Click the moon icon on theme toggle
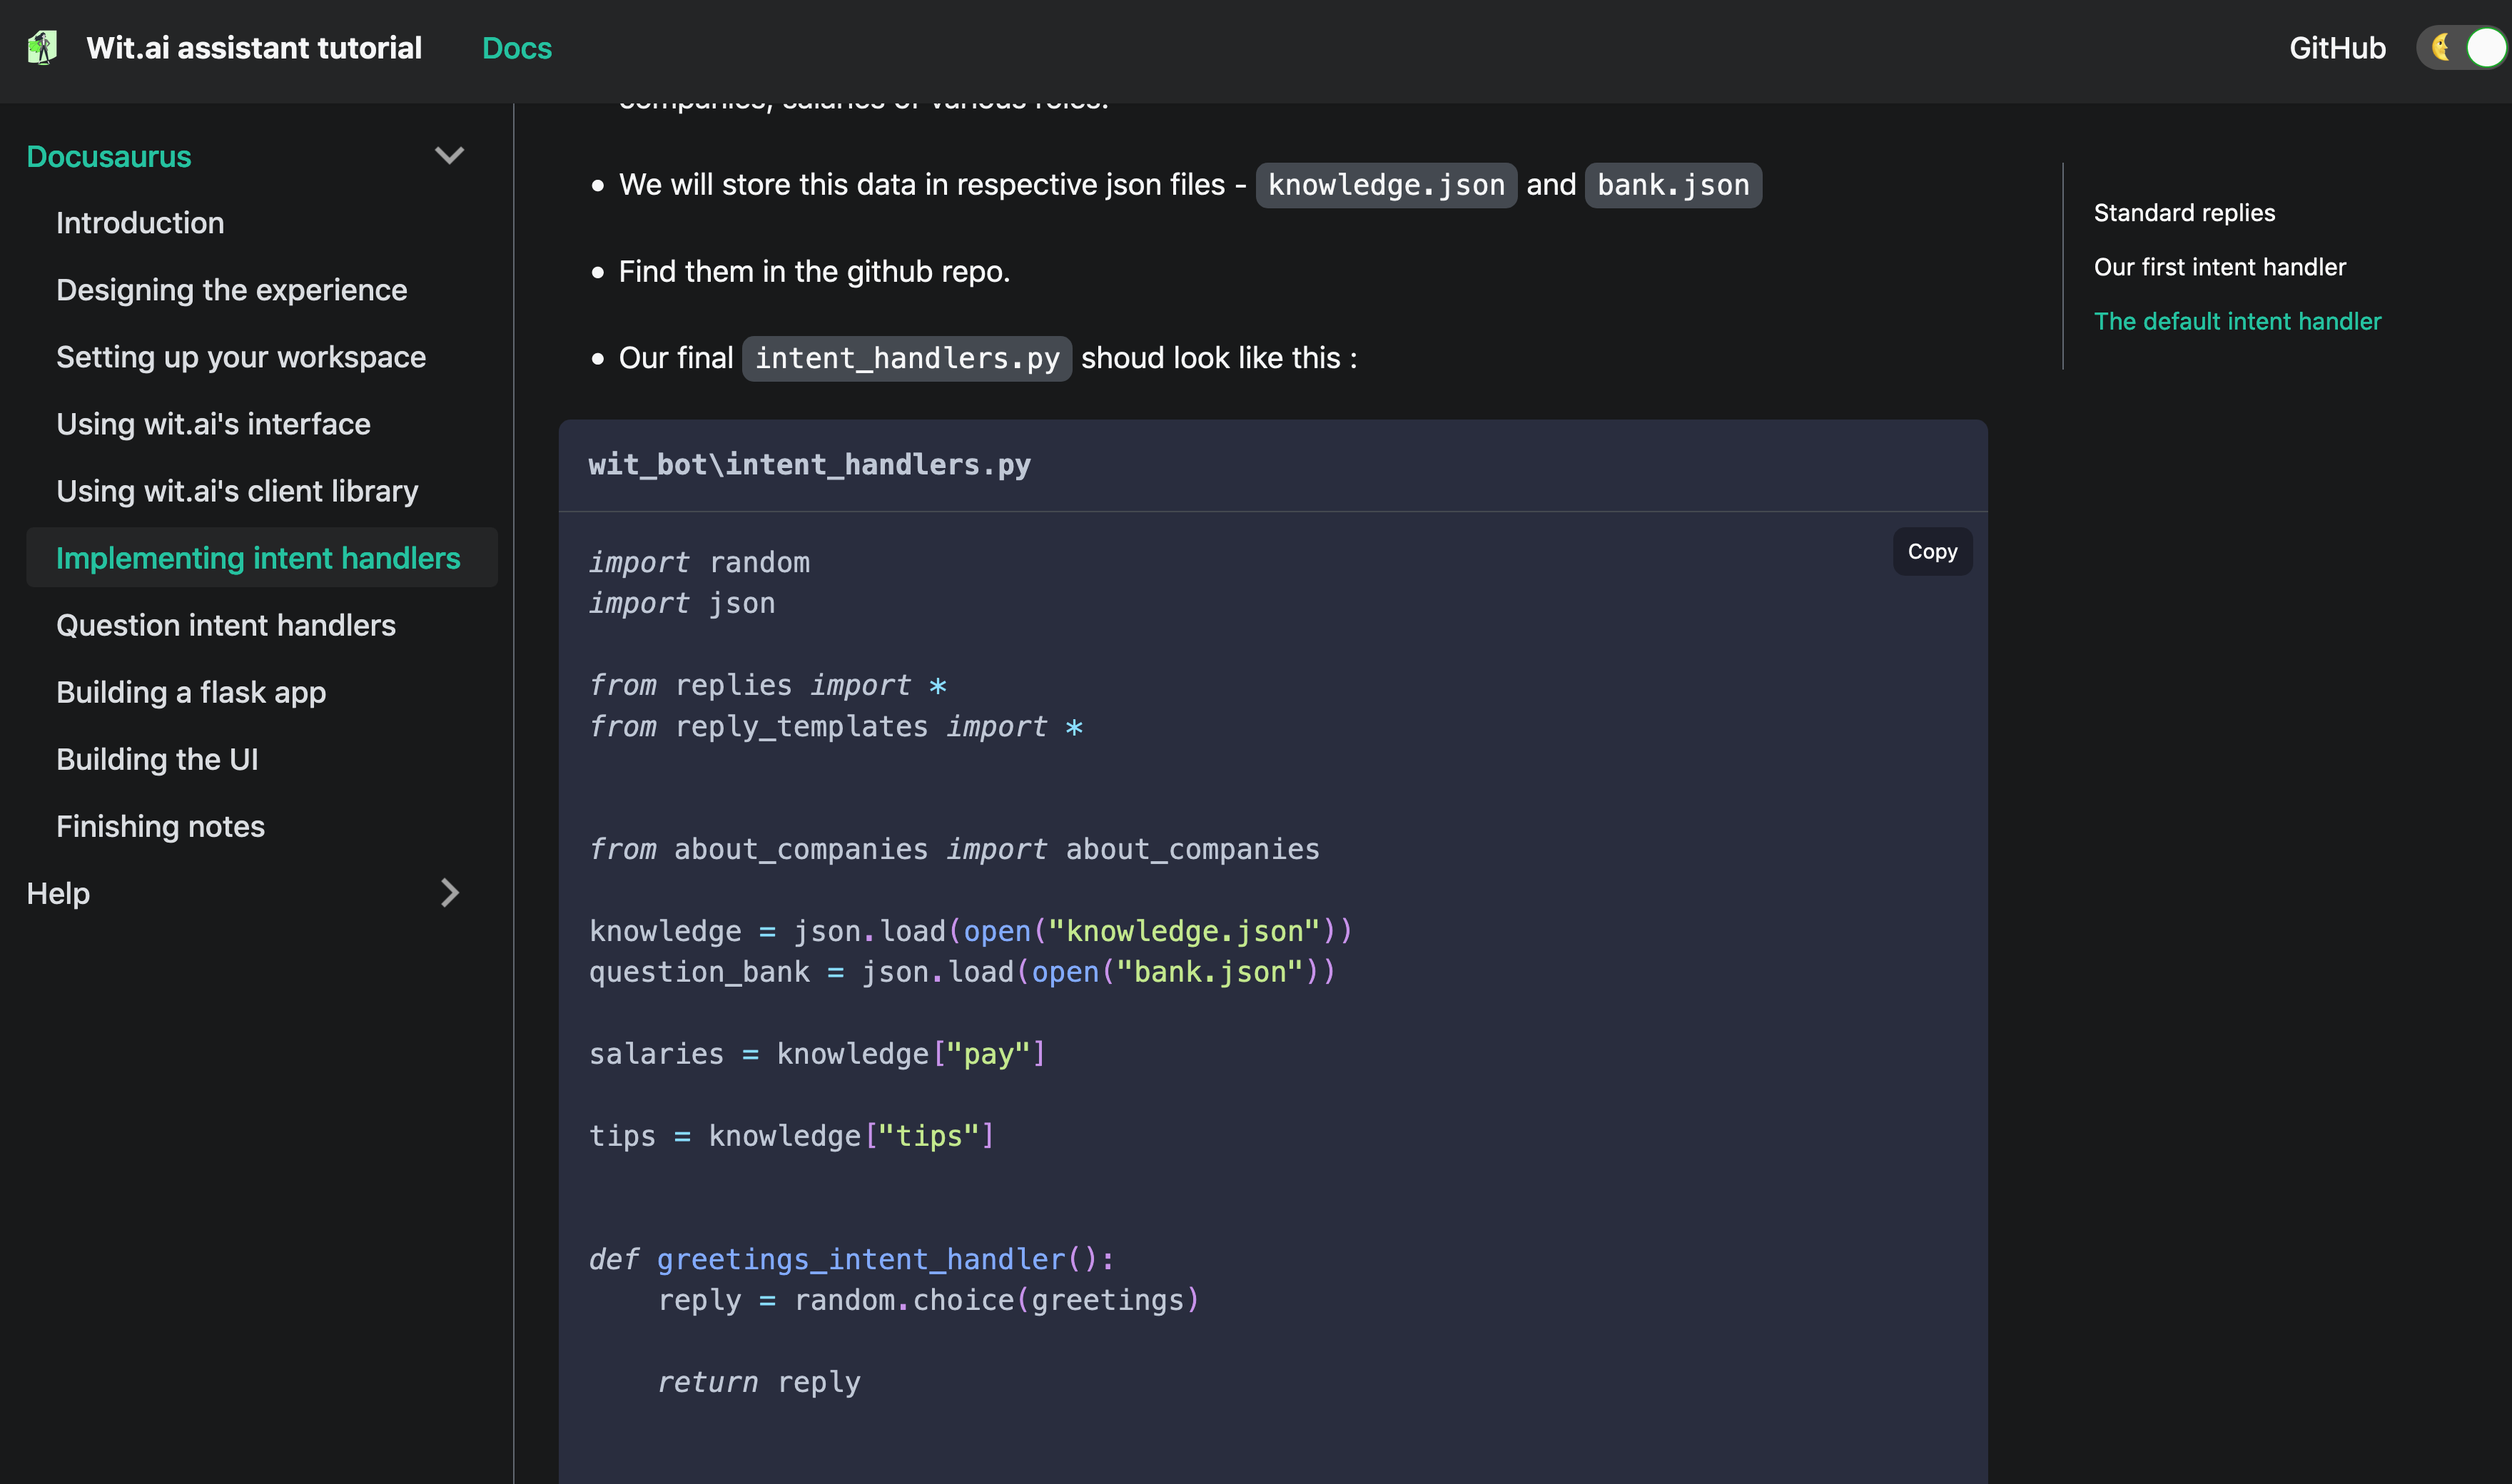The height and width of the screenshot is (1484, 2512). click(x=2441, y=48)
